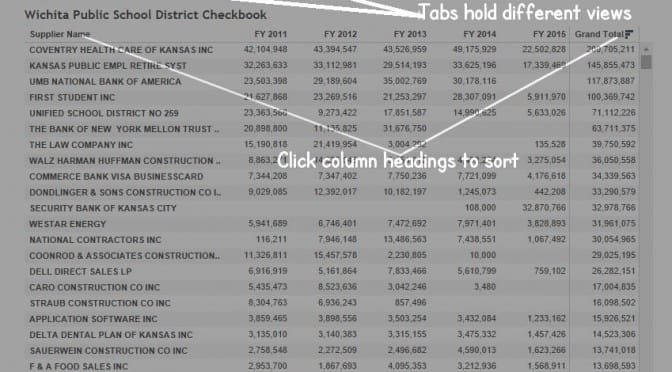Select COONROD & ASSOCIATES CONSTRUCTION supplier
This screenshot has height=372, width=672.
[x=125, y=256]
